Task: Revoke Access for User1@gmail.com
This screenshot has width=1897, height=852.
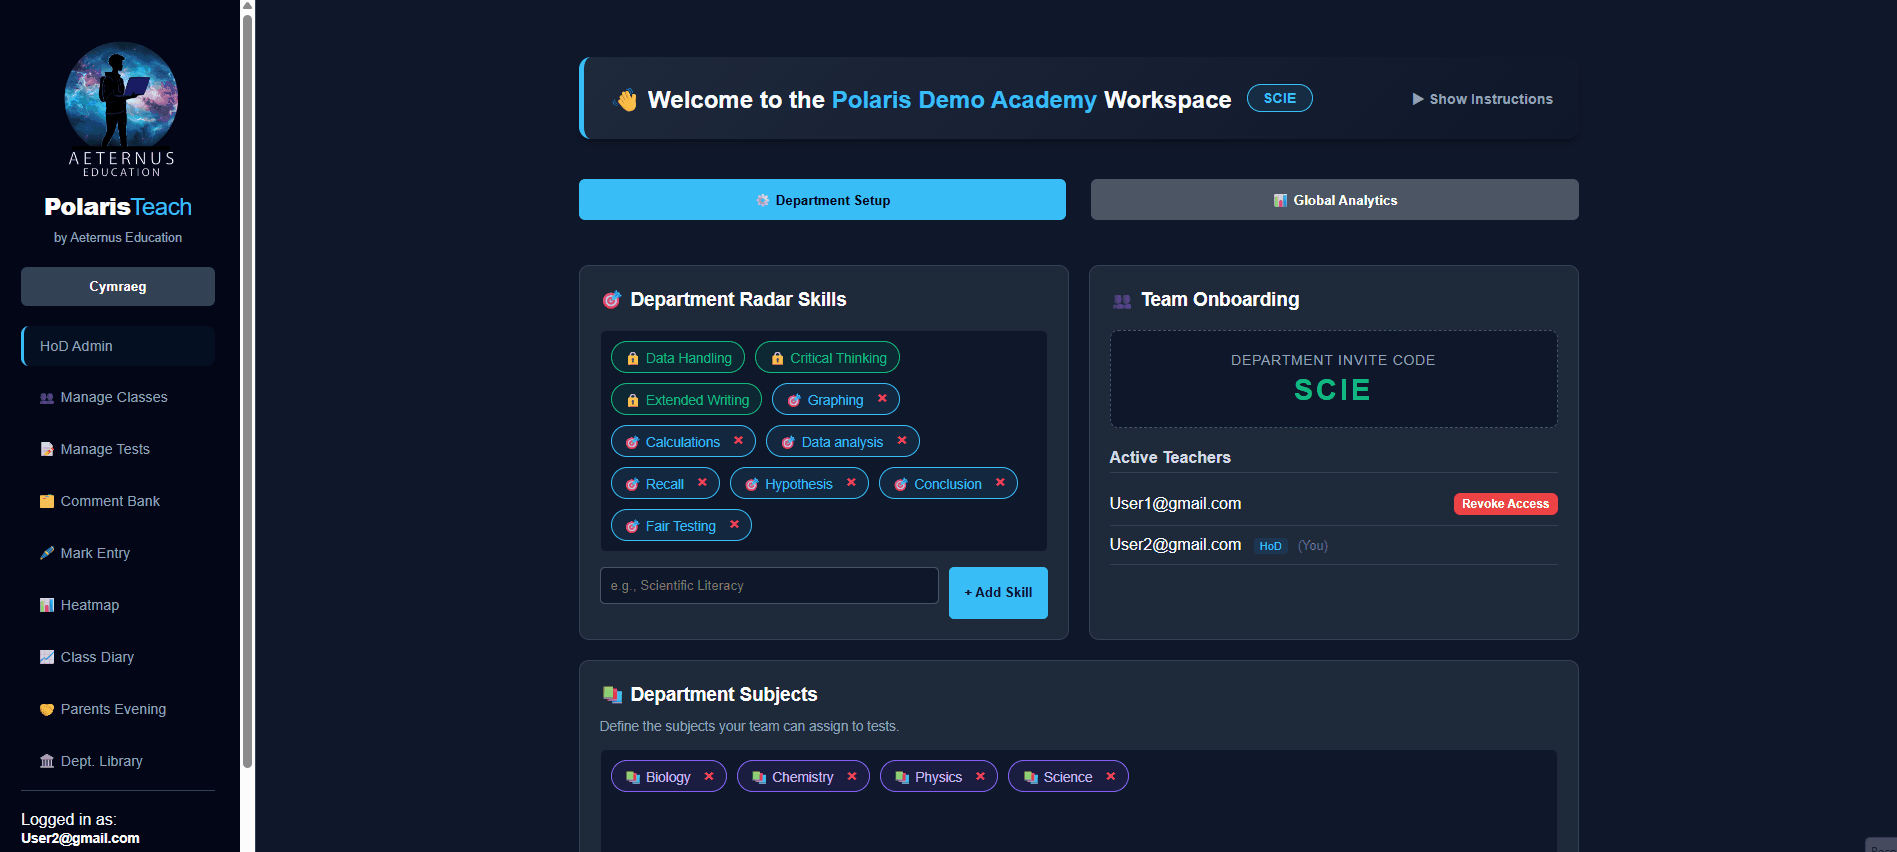Action: [1505, 504]
